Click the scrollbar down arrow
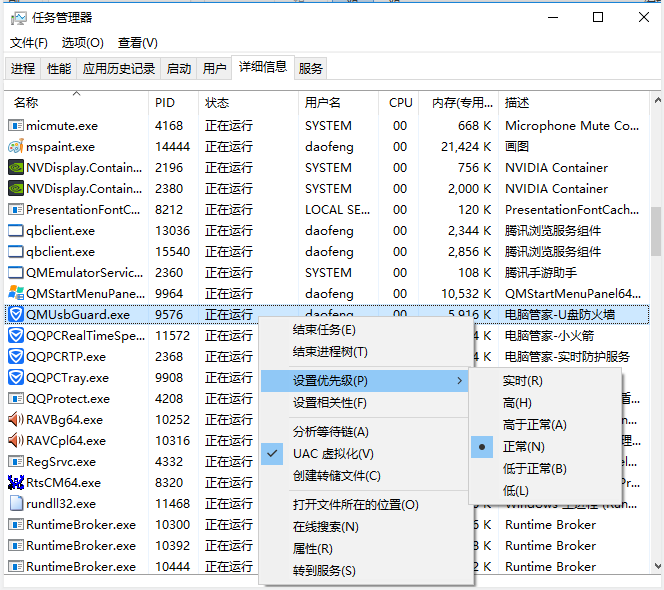The image size is (664, 590). [x=657, y=566]
